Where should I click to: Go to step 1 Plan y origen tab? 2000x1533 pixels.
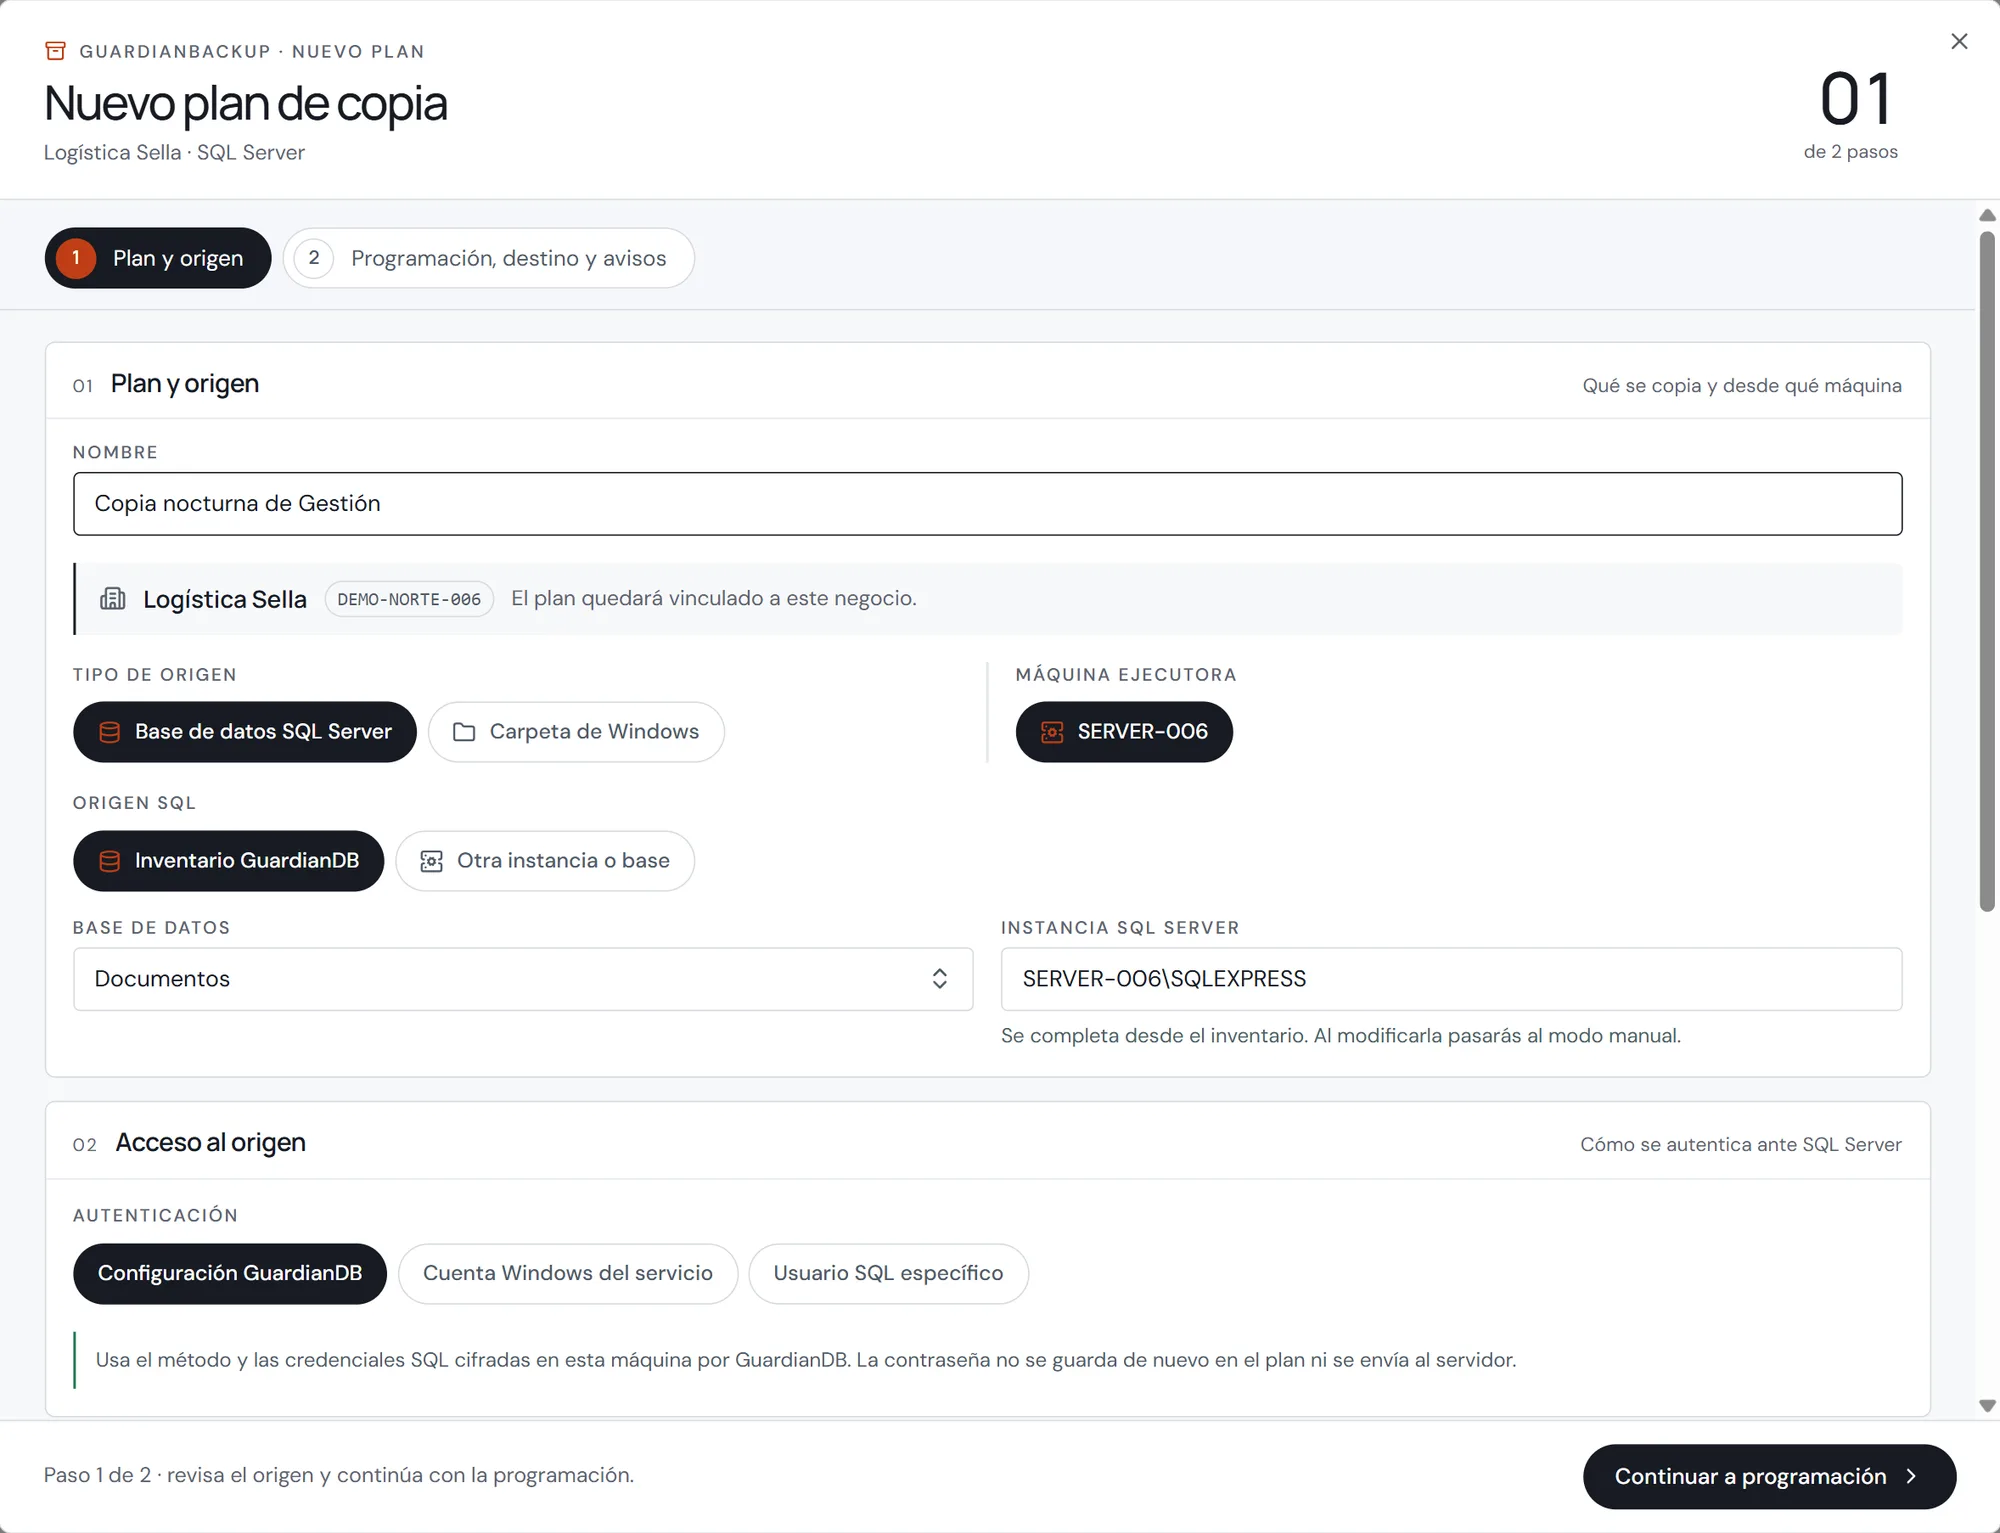click(158, 258)
